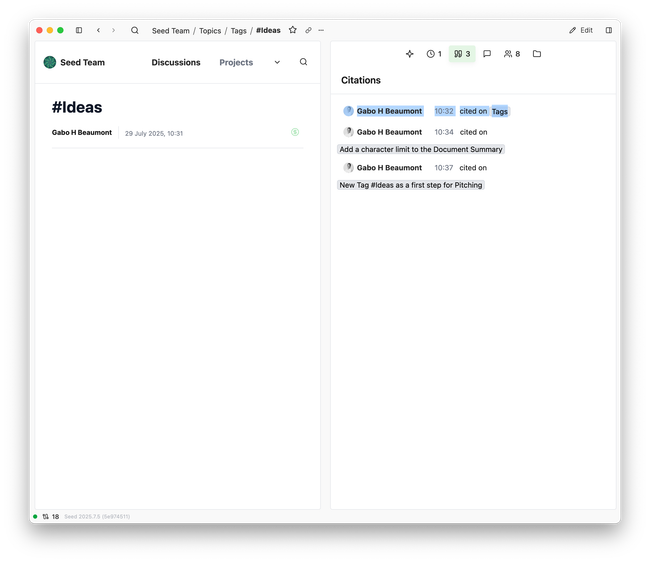Open the comments speech bubble panel
Screen dimensions: 650x562
487,54
